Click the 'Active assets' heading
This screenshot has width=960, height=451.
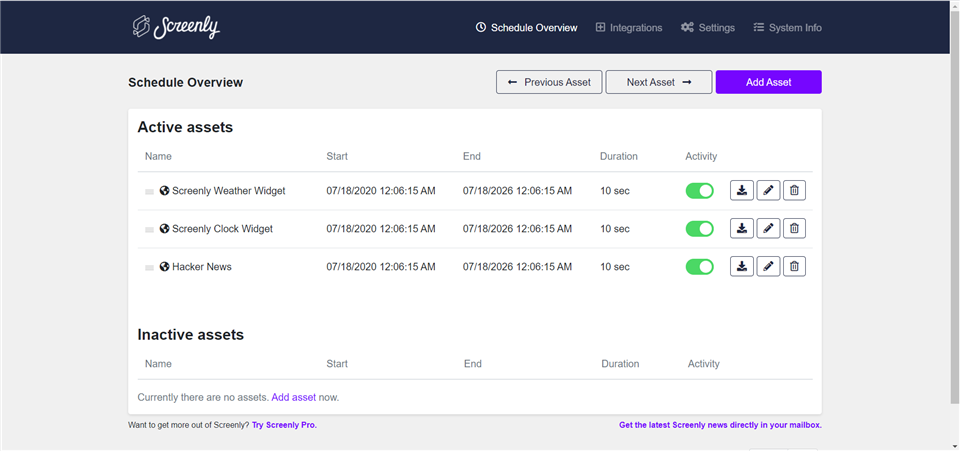pyautogui.click(x=185, y=127)
